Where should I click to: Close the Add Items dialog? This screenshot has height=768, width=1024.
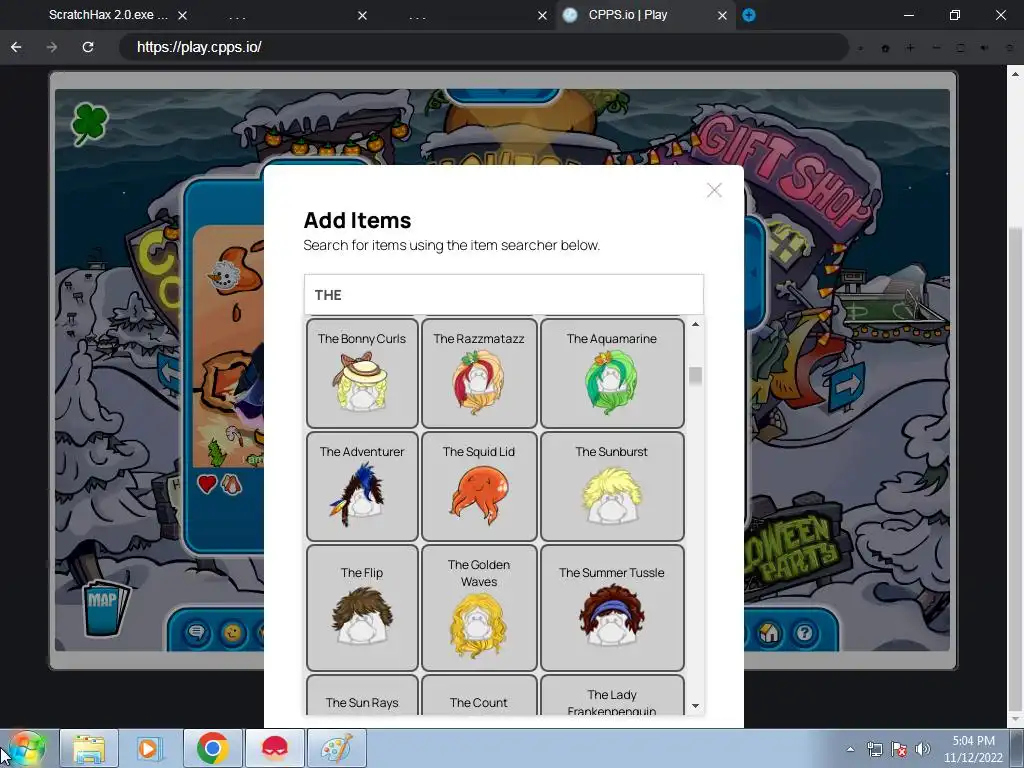(714, 190)
